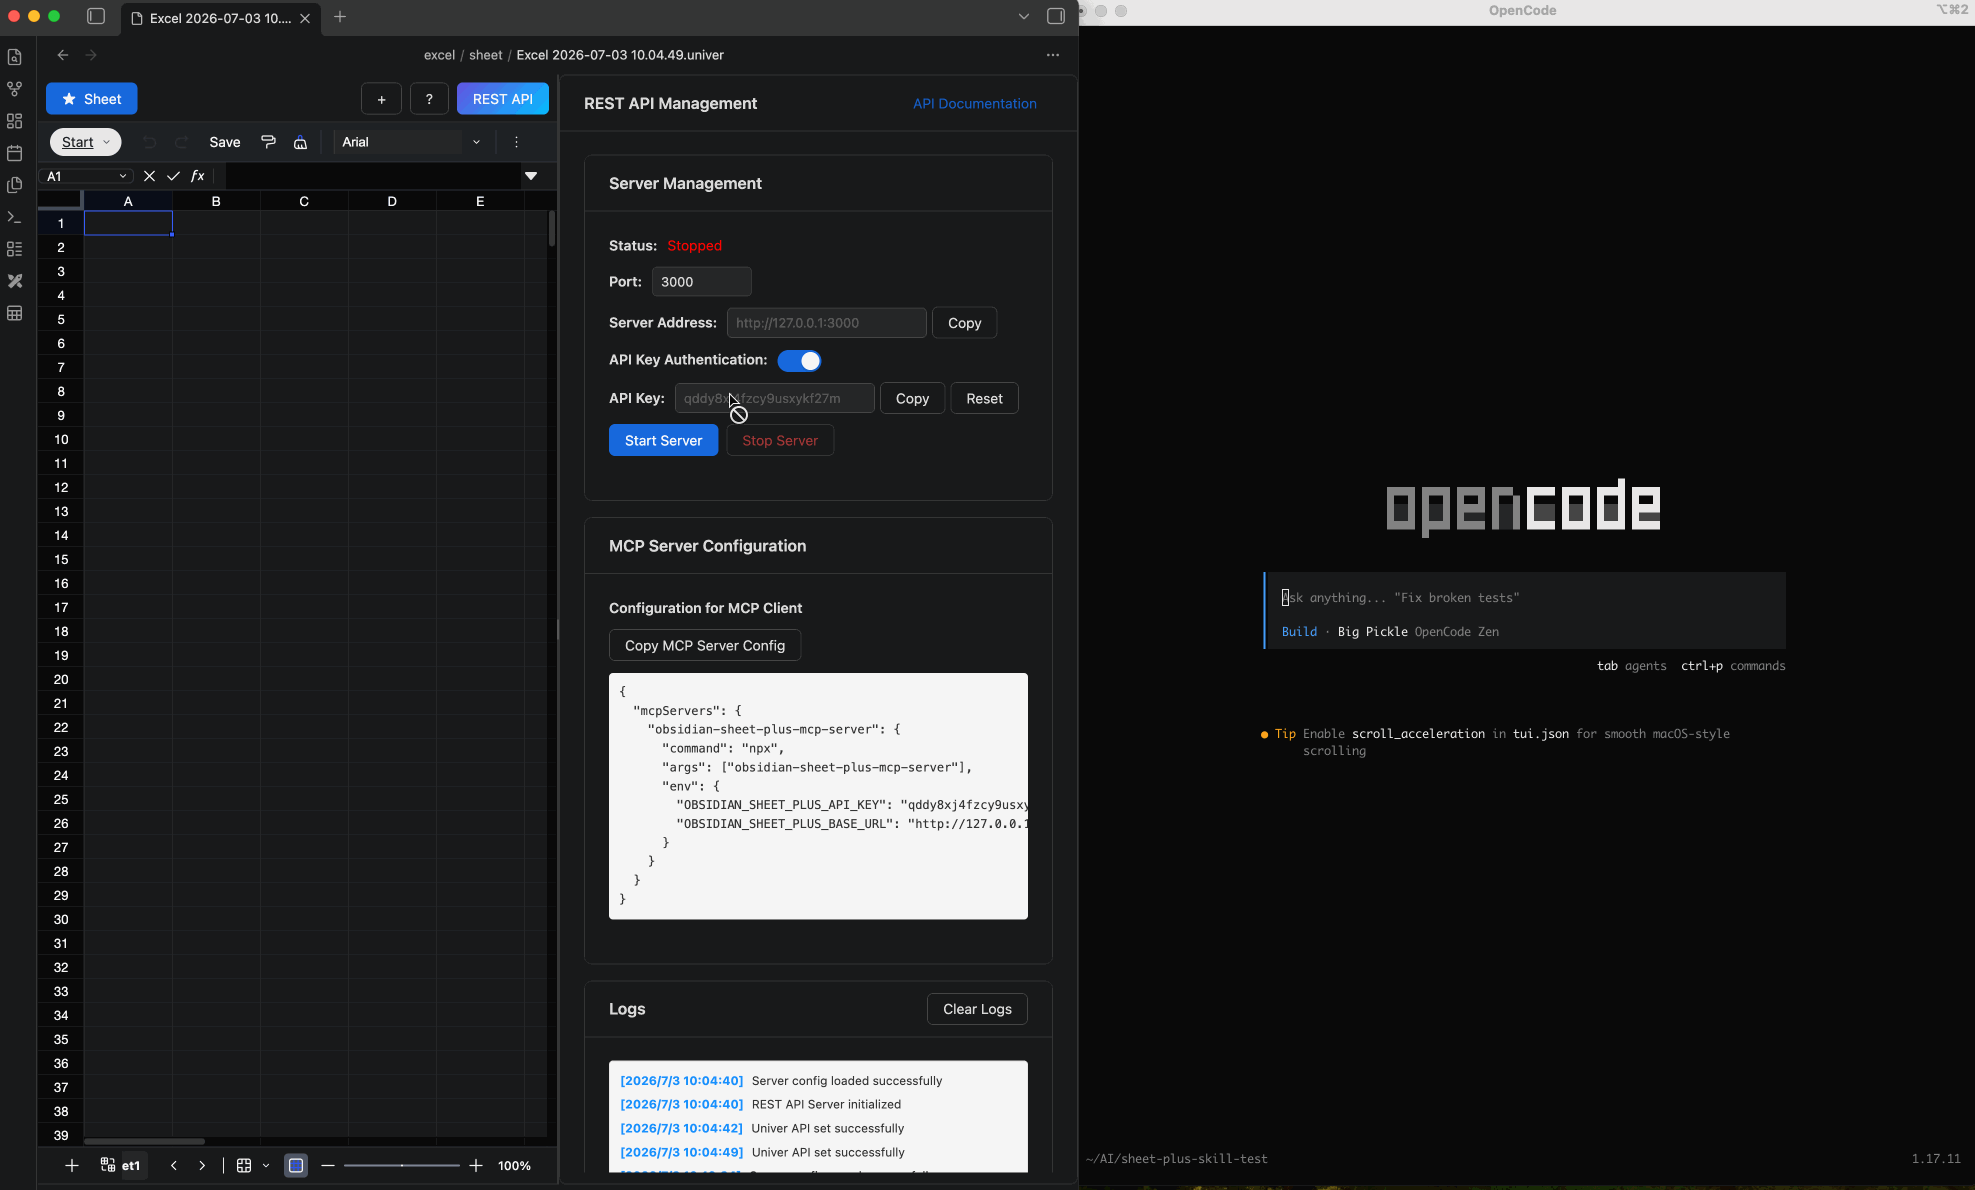
Task: Click zoom in plus in status bar
Action: [476, 1165]
